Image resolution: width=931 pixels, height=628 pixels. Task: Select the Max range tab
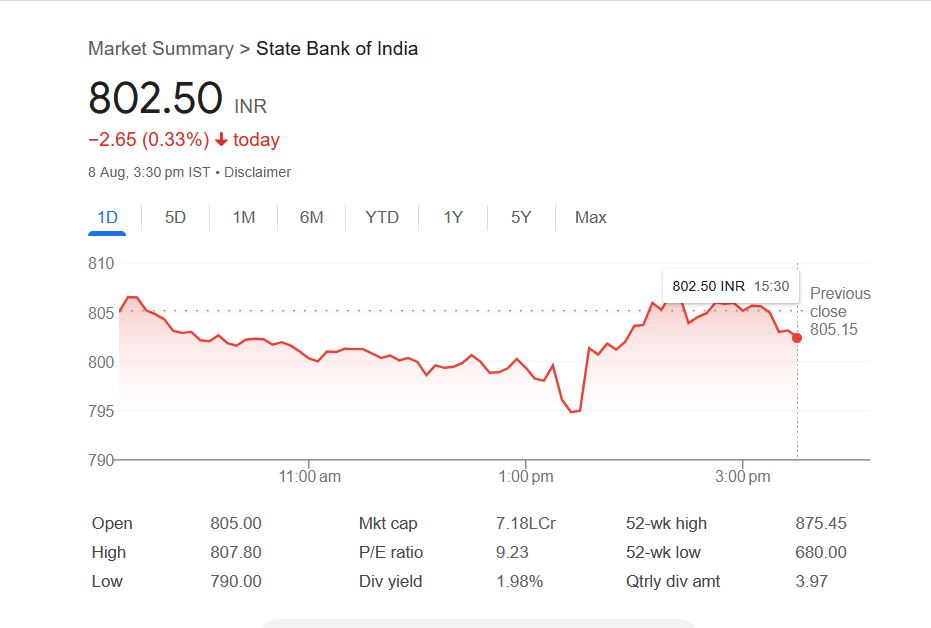click(590, 217)
